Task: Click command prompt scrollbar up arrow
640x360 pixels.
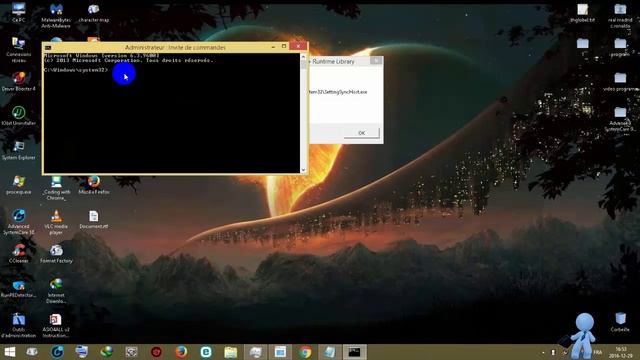Action: pyautogui.click(x=303, y=57)
